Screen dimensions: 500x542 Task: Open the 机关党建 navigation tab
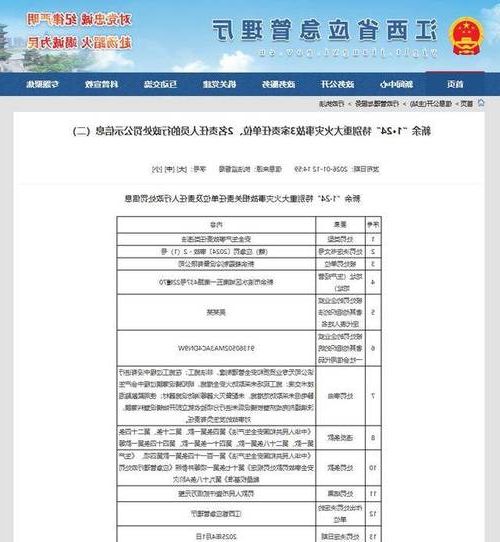pyautogui.click(x=220, y=84)
